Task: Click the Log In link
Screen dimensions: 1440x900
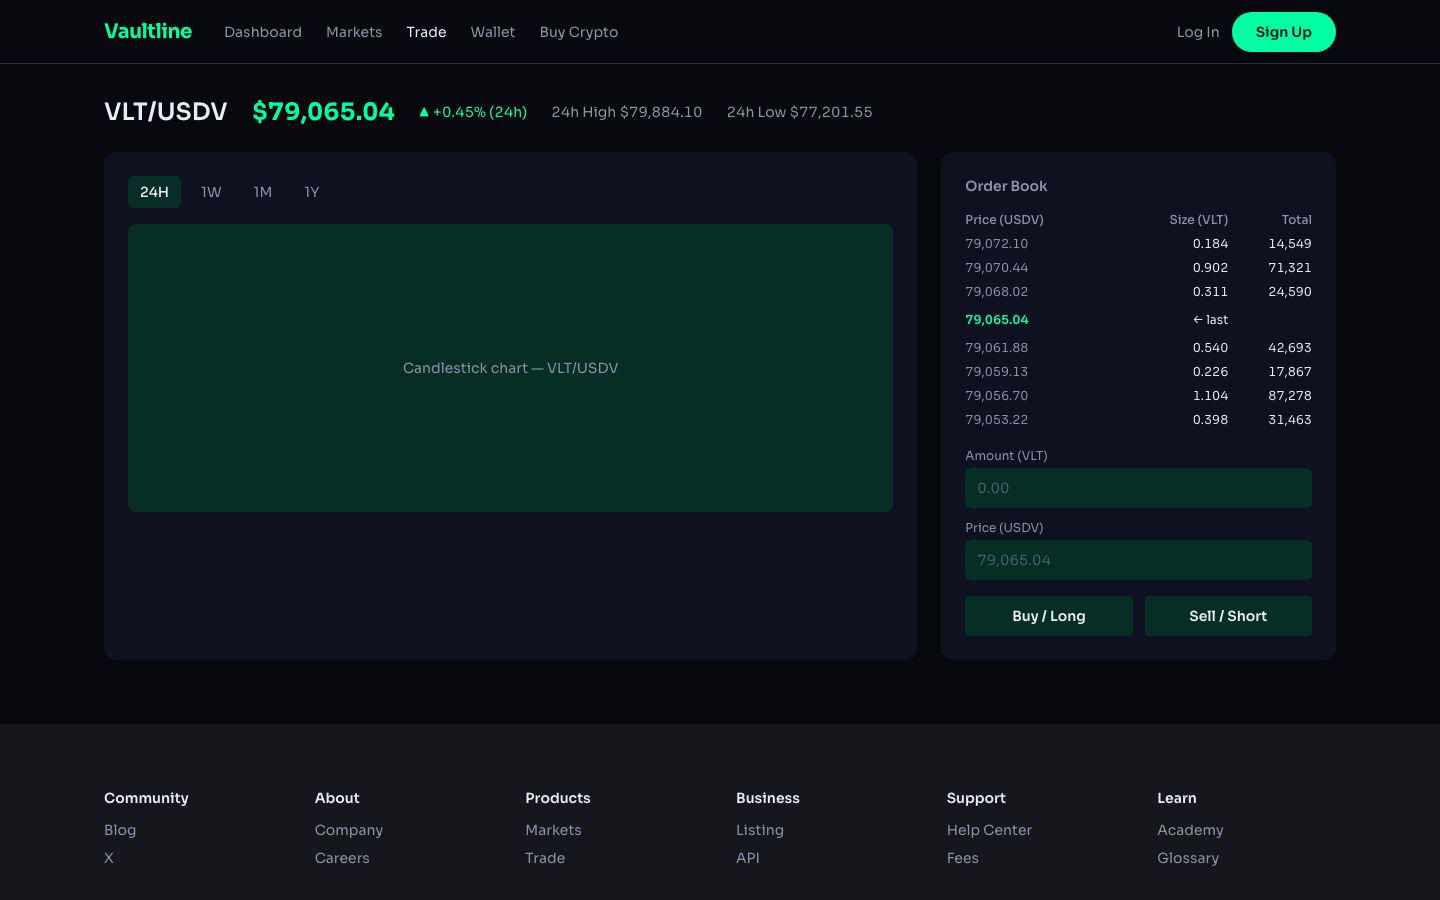Action: (x=1198, y=32)
